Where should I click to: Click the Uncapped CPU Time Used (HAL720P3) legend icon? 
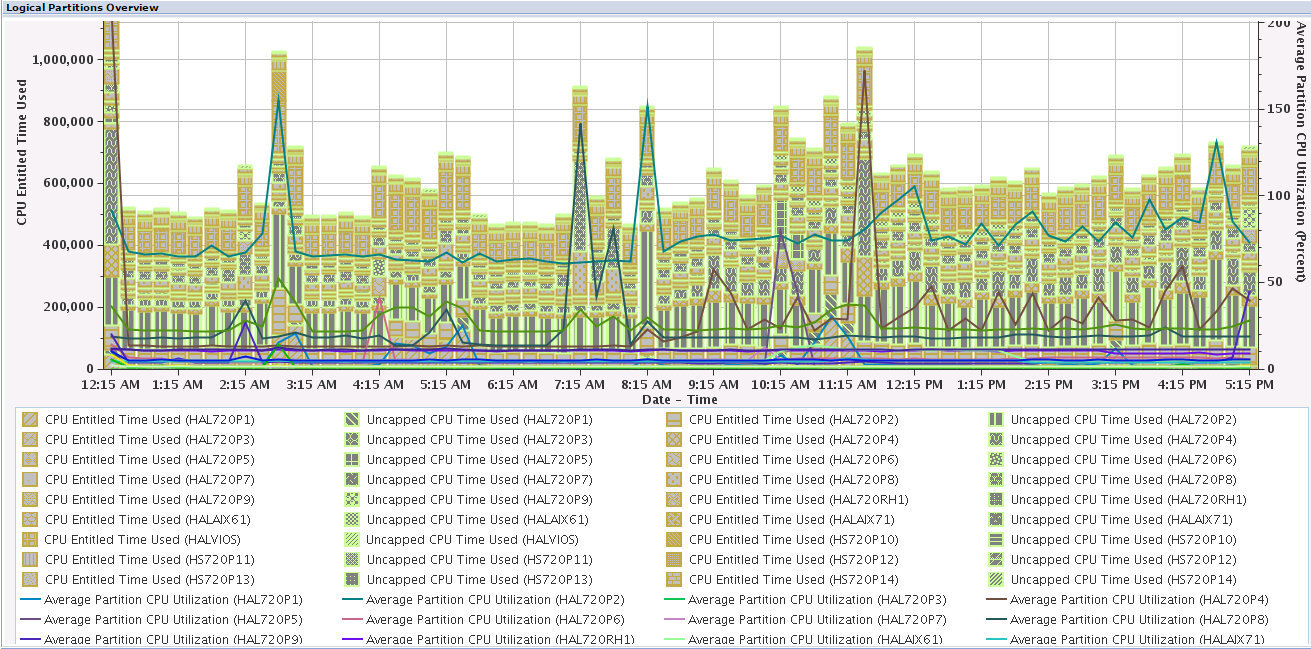tap(352, 440)
